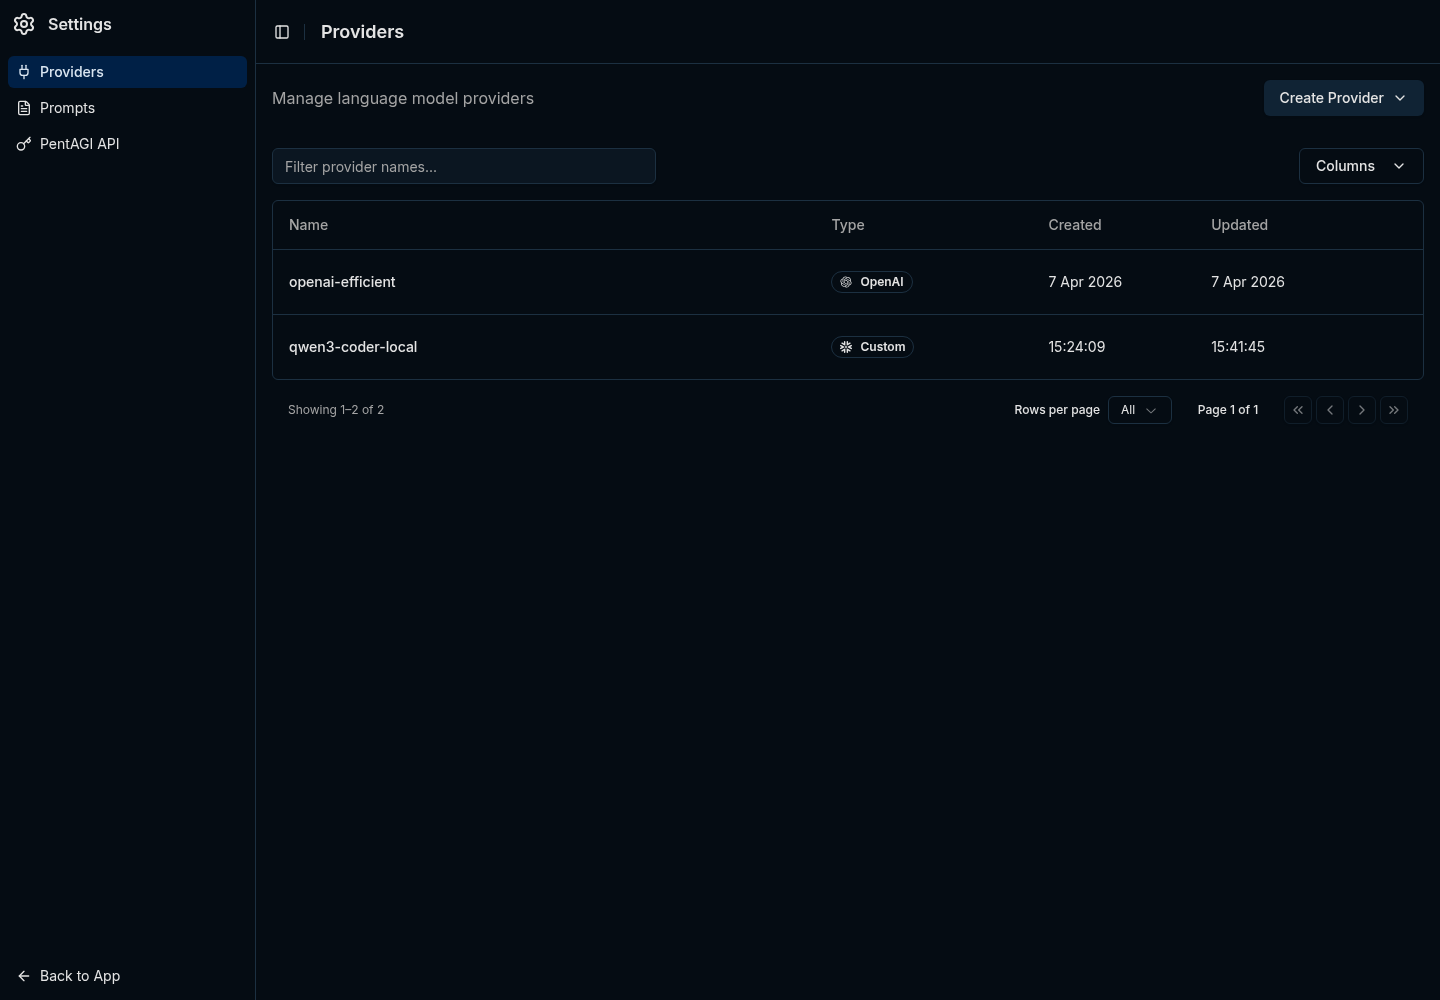
Task: Click the Prompts document icon
Action: [x=24, y=108]
